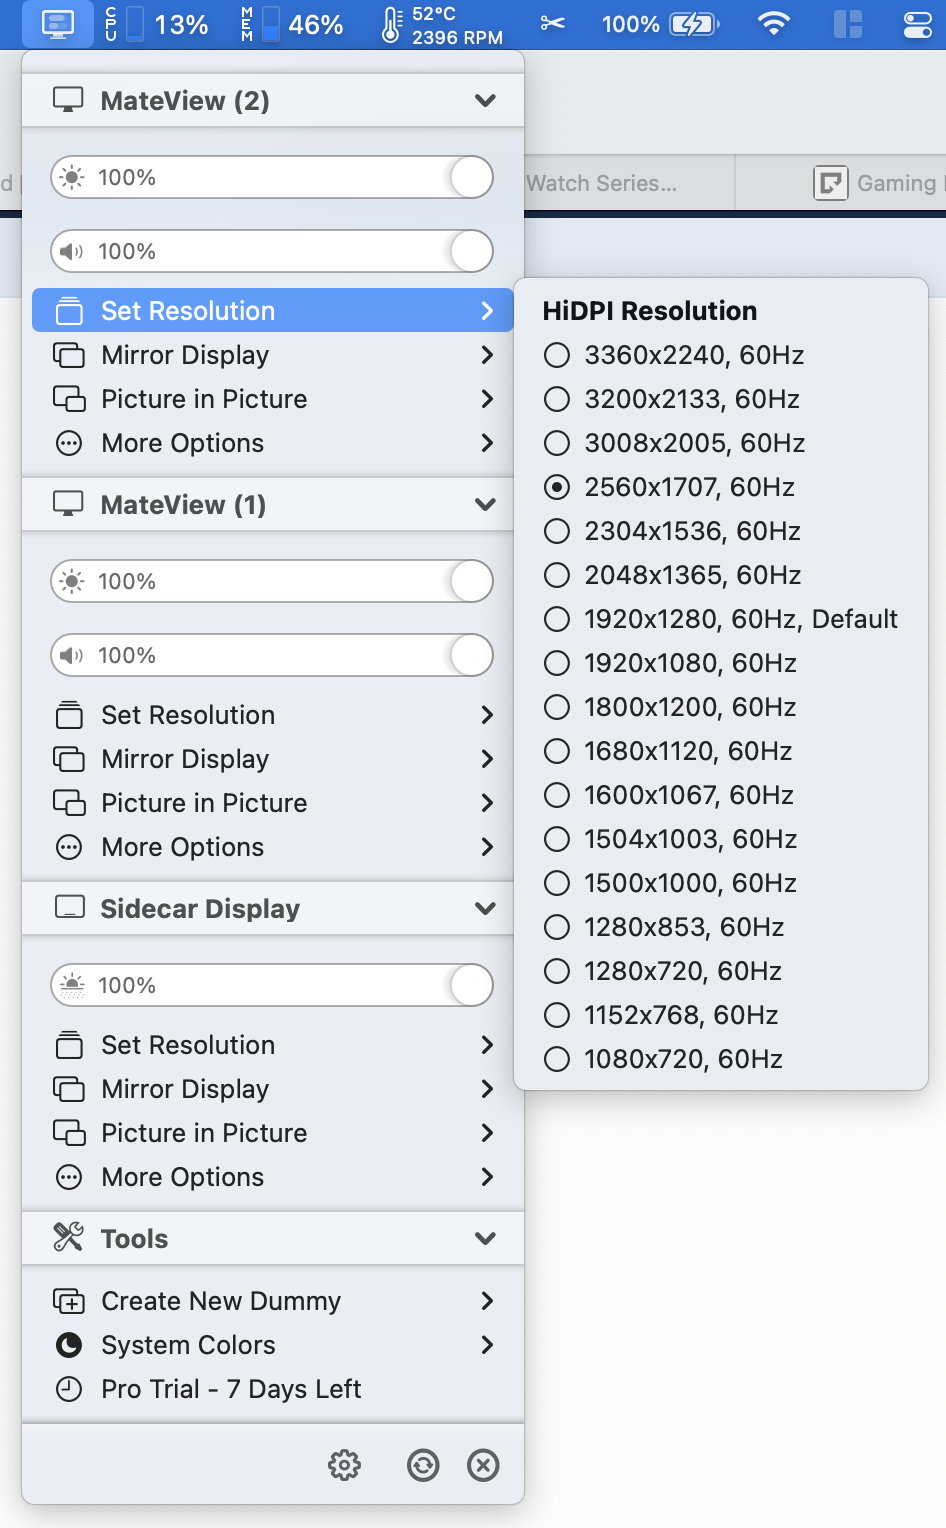Click Picture in Picture icon under MateView (1)

click(69, 803)
